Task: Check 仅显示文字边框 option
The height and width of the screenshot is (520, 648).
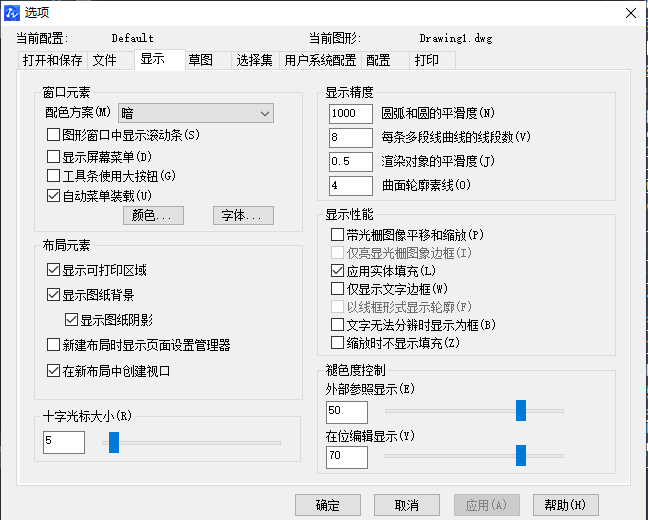Action: click(337, 289)
